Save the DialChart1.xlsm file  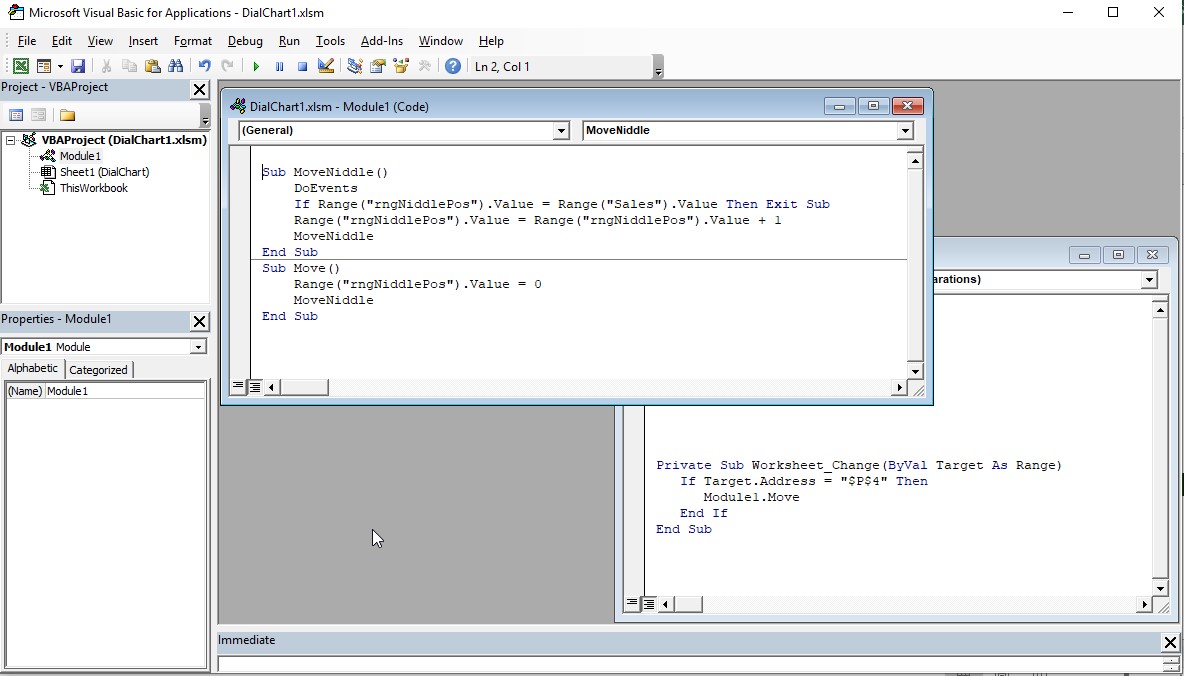point(78,66)
